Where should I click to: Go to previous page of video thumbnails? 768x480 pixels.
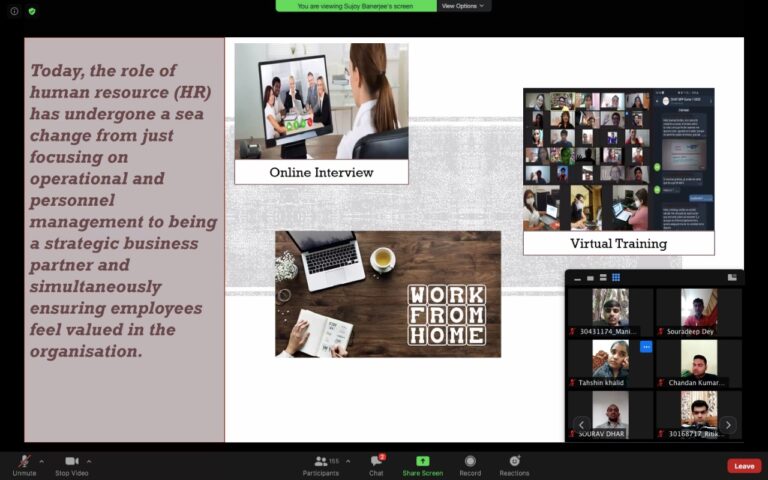581,425
